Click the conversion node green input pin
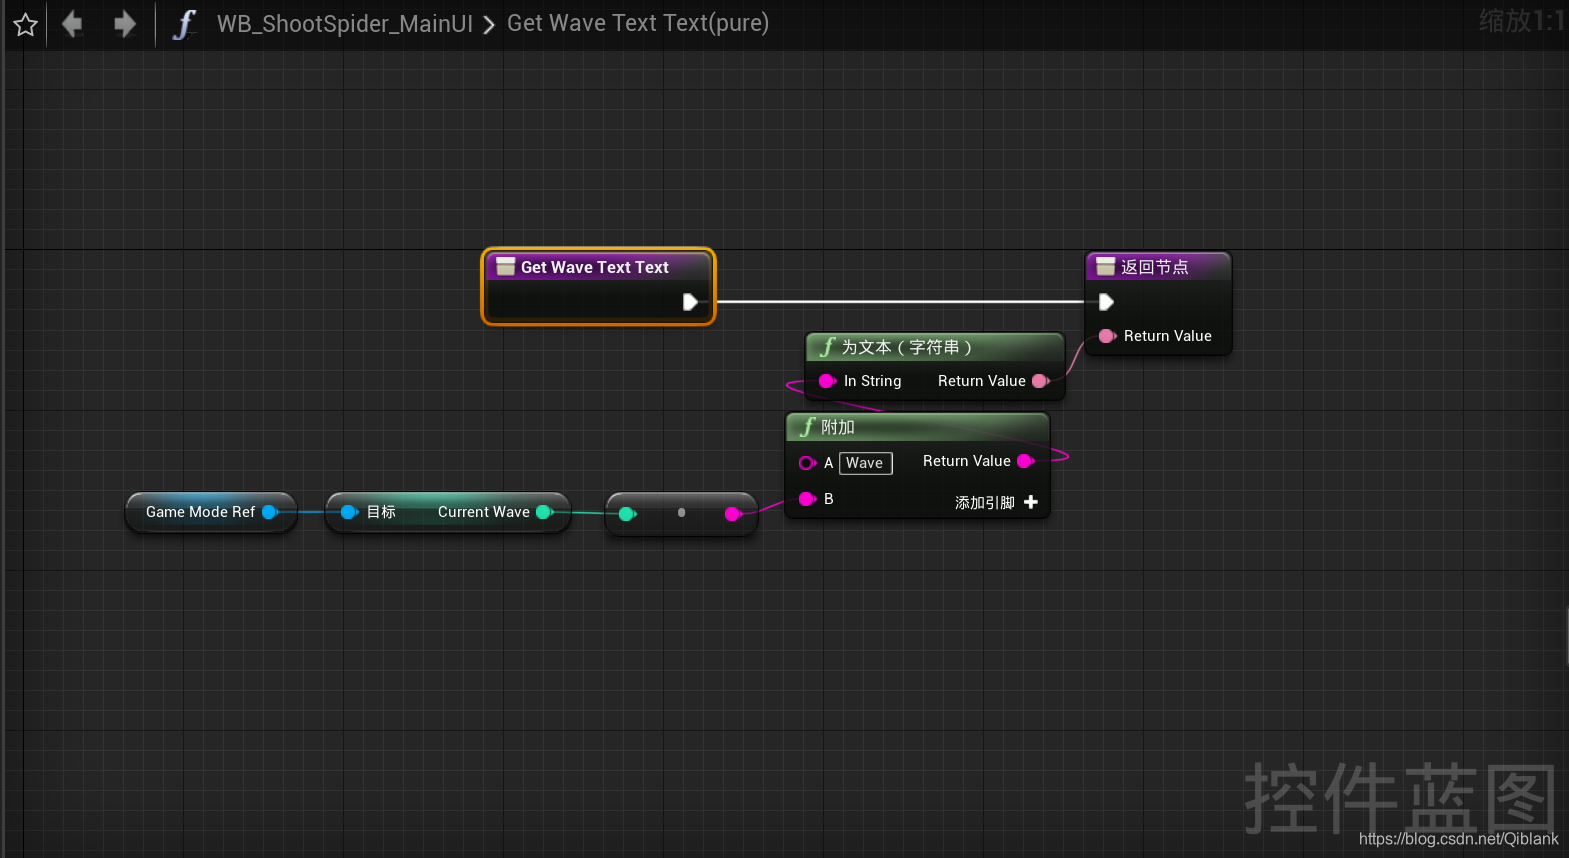This screenshot has width=1569, height=858. (x=627, y=514)
